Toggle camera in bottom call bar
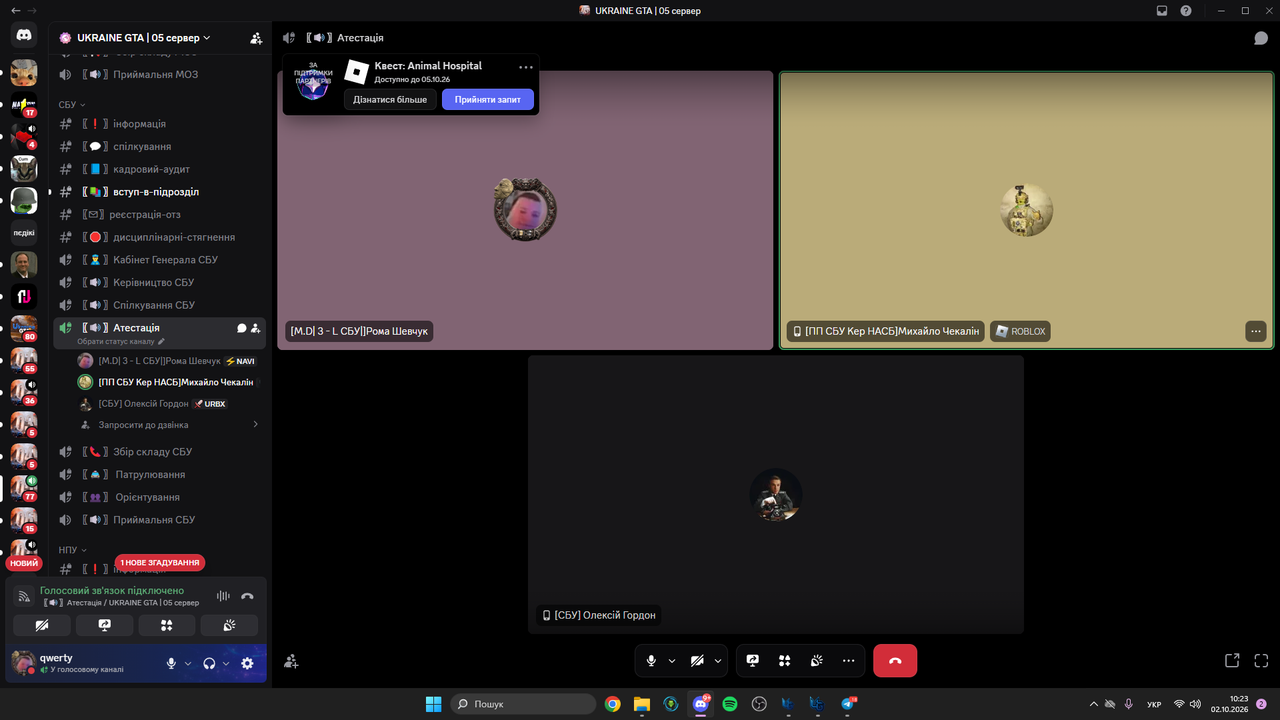The image size is (1280, 720). pos(697,661)
